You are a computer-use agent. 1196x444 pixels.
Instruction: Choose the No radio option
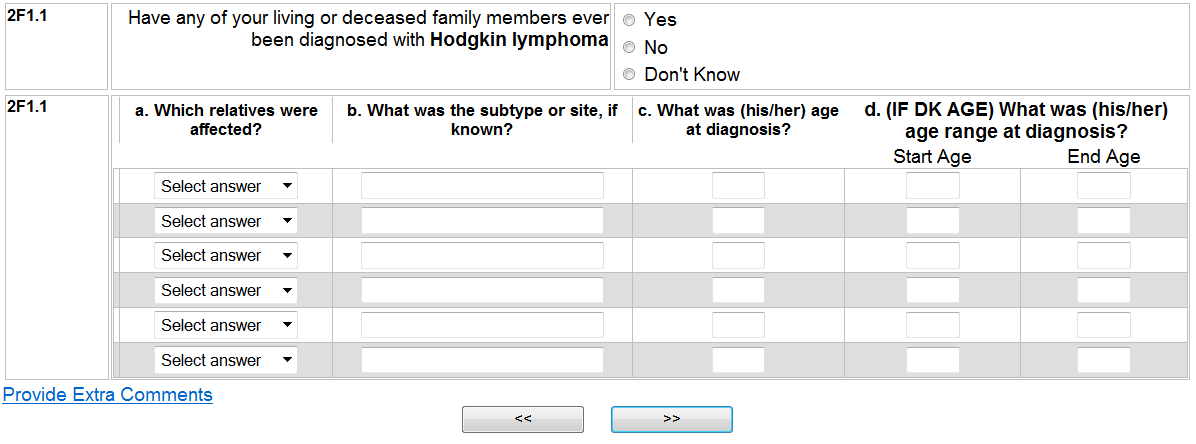click(x=629, y=47)
